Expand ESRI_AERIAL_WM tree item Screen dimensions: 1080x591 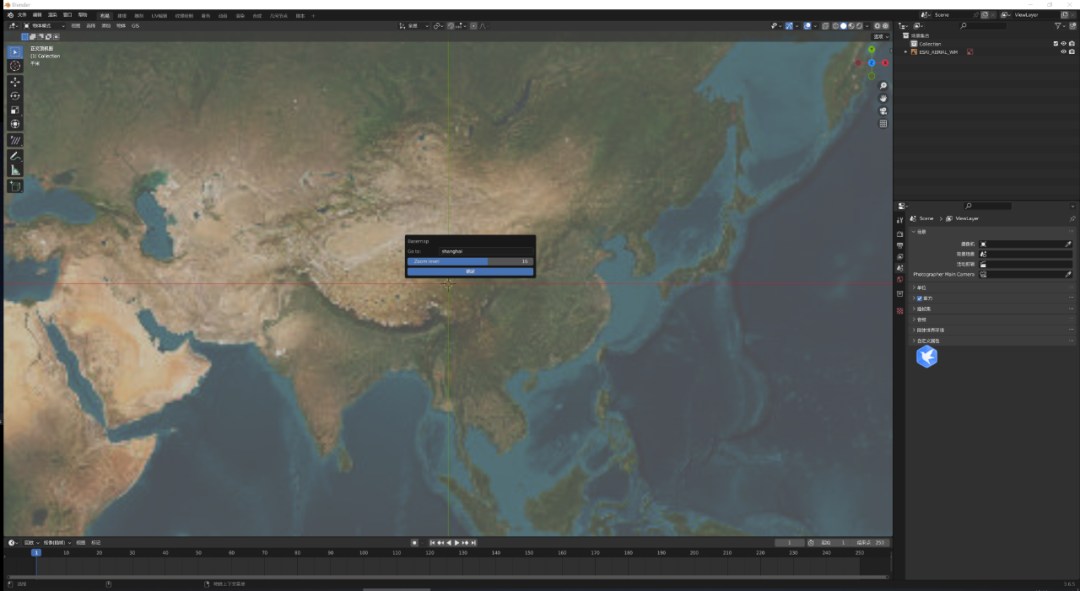coord(906,52)
